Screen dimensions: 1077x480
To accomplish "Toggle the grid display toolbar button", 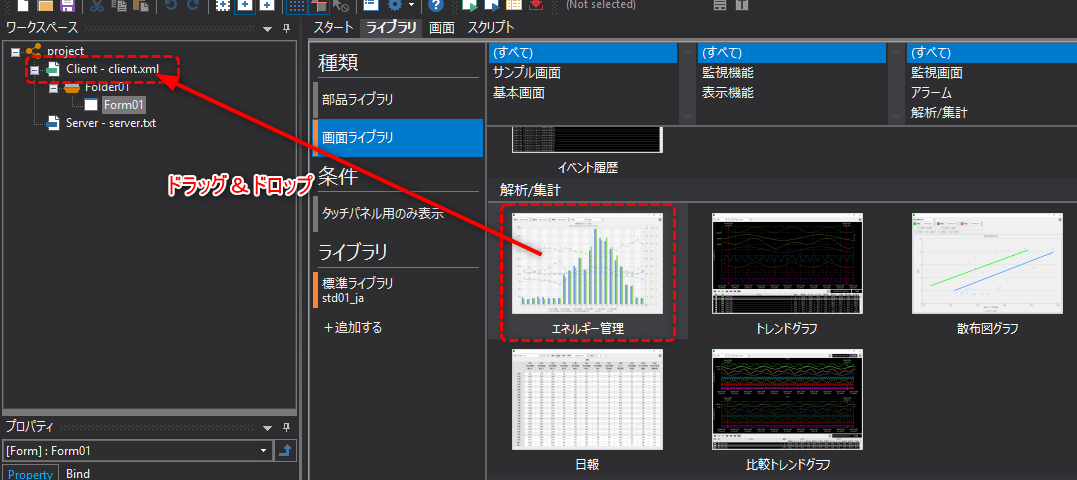I will click(x=297, y=6).
